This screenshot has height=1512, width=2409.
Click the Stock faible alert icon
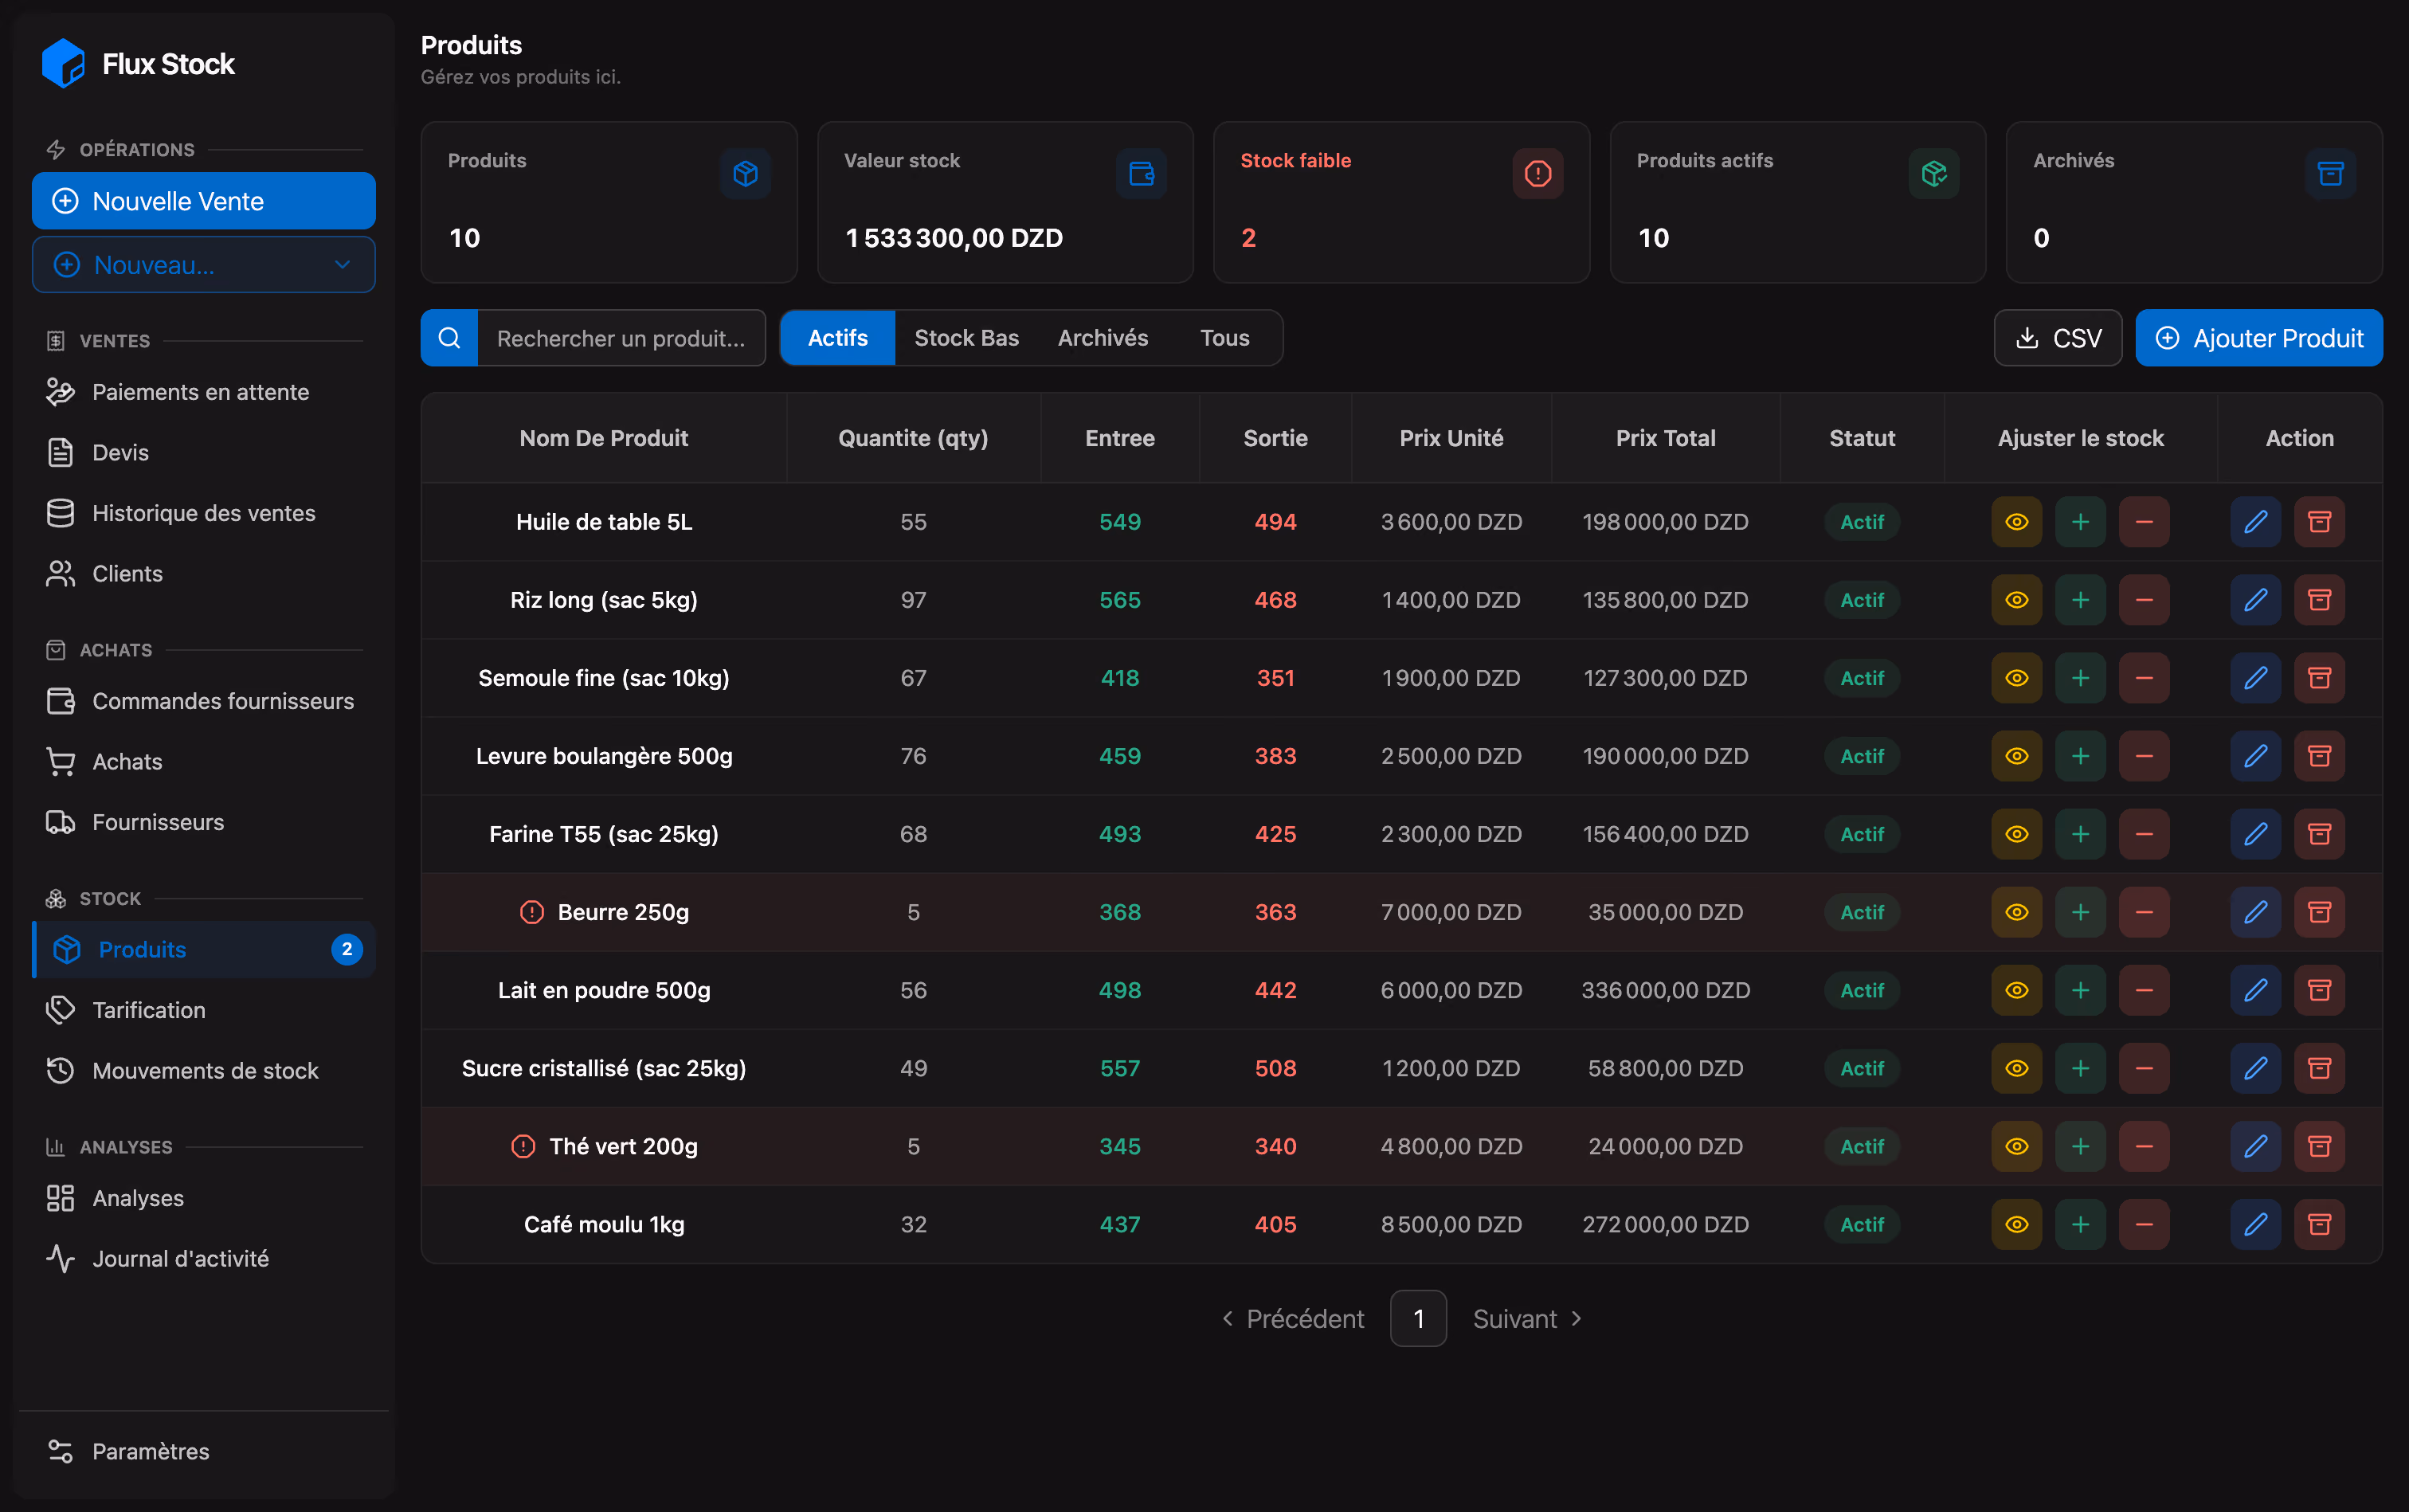1538,174
